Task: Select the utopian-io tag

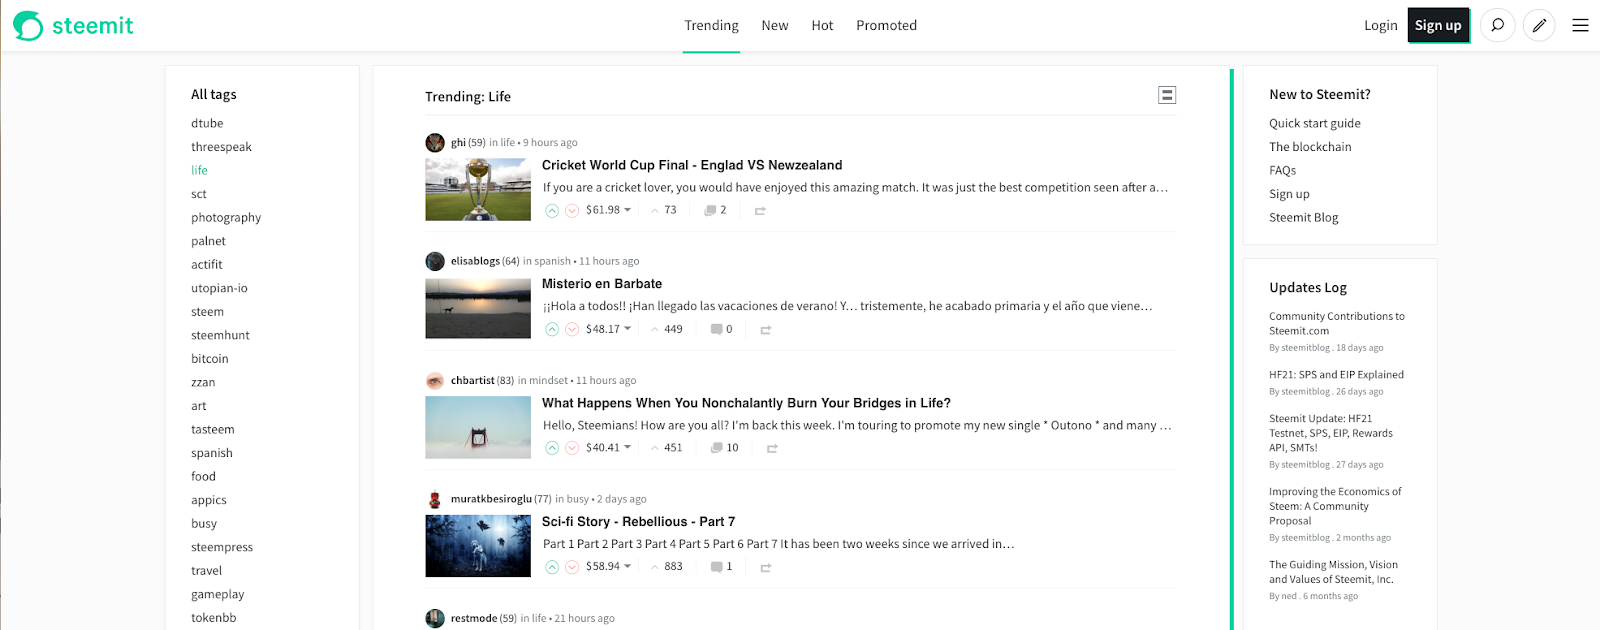Action: pos(219,288)
